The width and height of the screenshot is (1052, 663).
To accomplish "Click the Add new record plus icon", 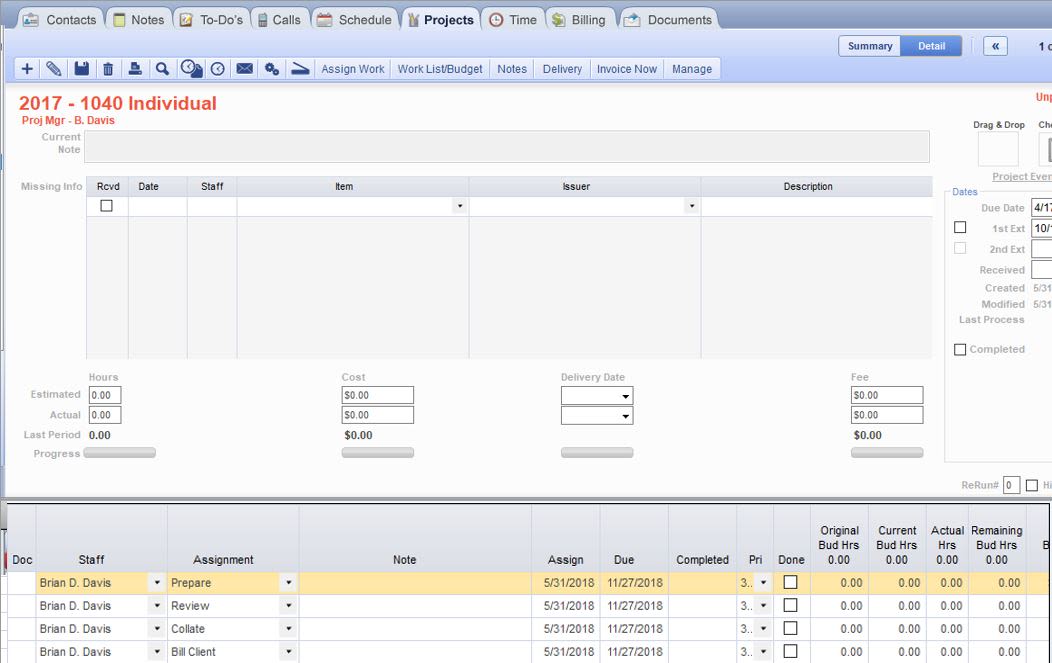I will 27,68.
